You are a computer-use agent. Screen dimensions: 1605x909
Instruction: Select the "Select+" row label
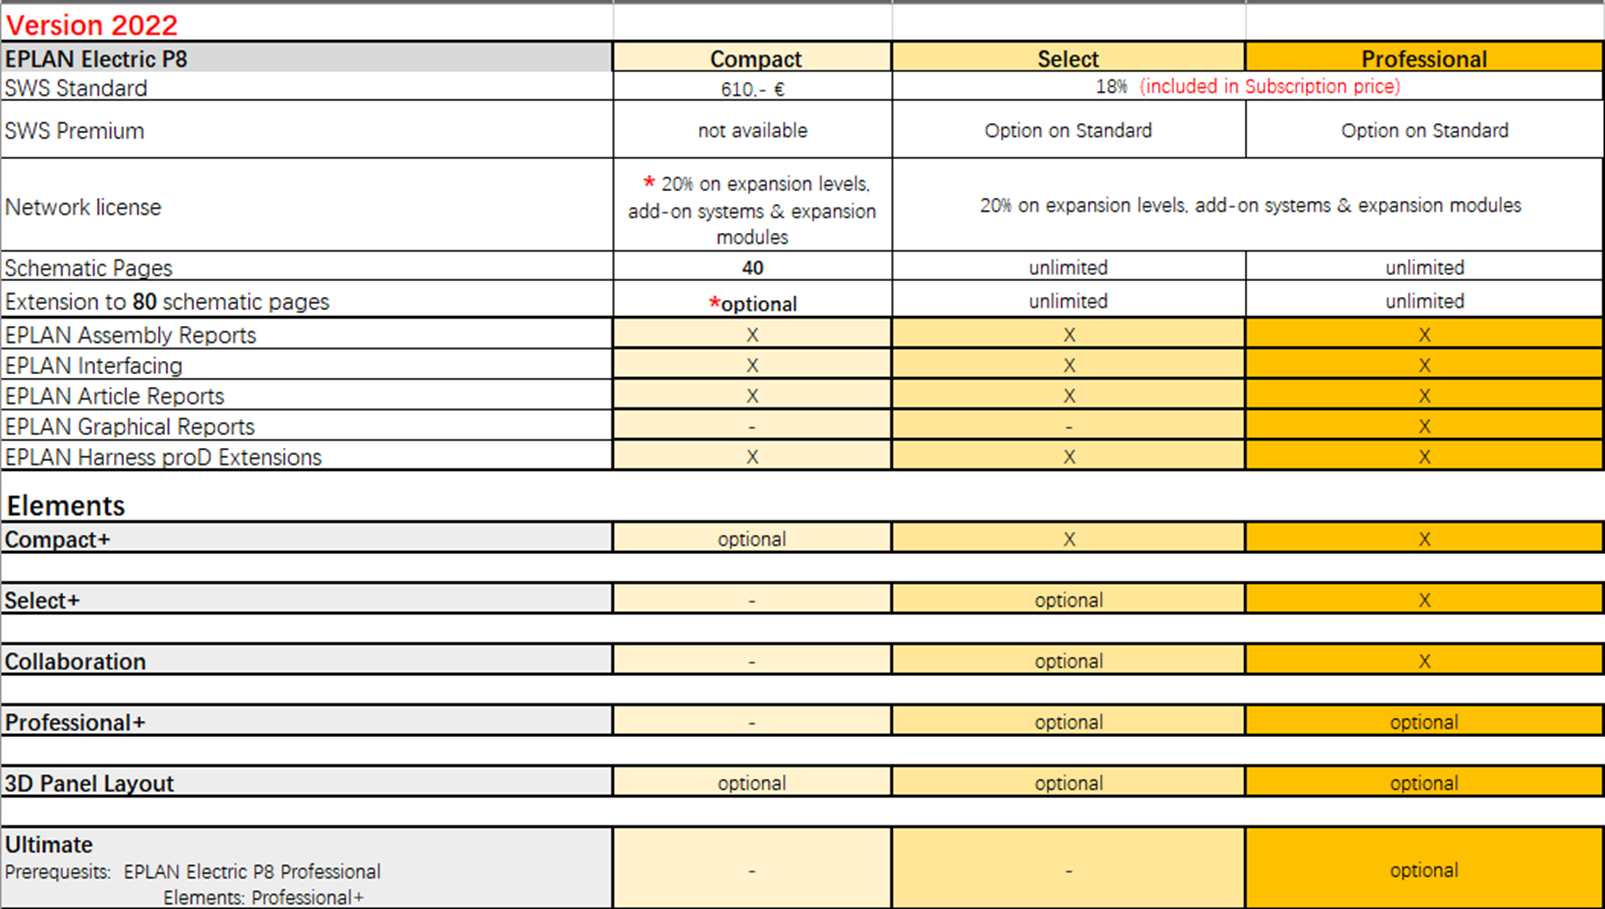click(x=42, y=601)
